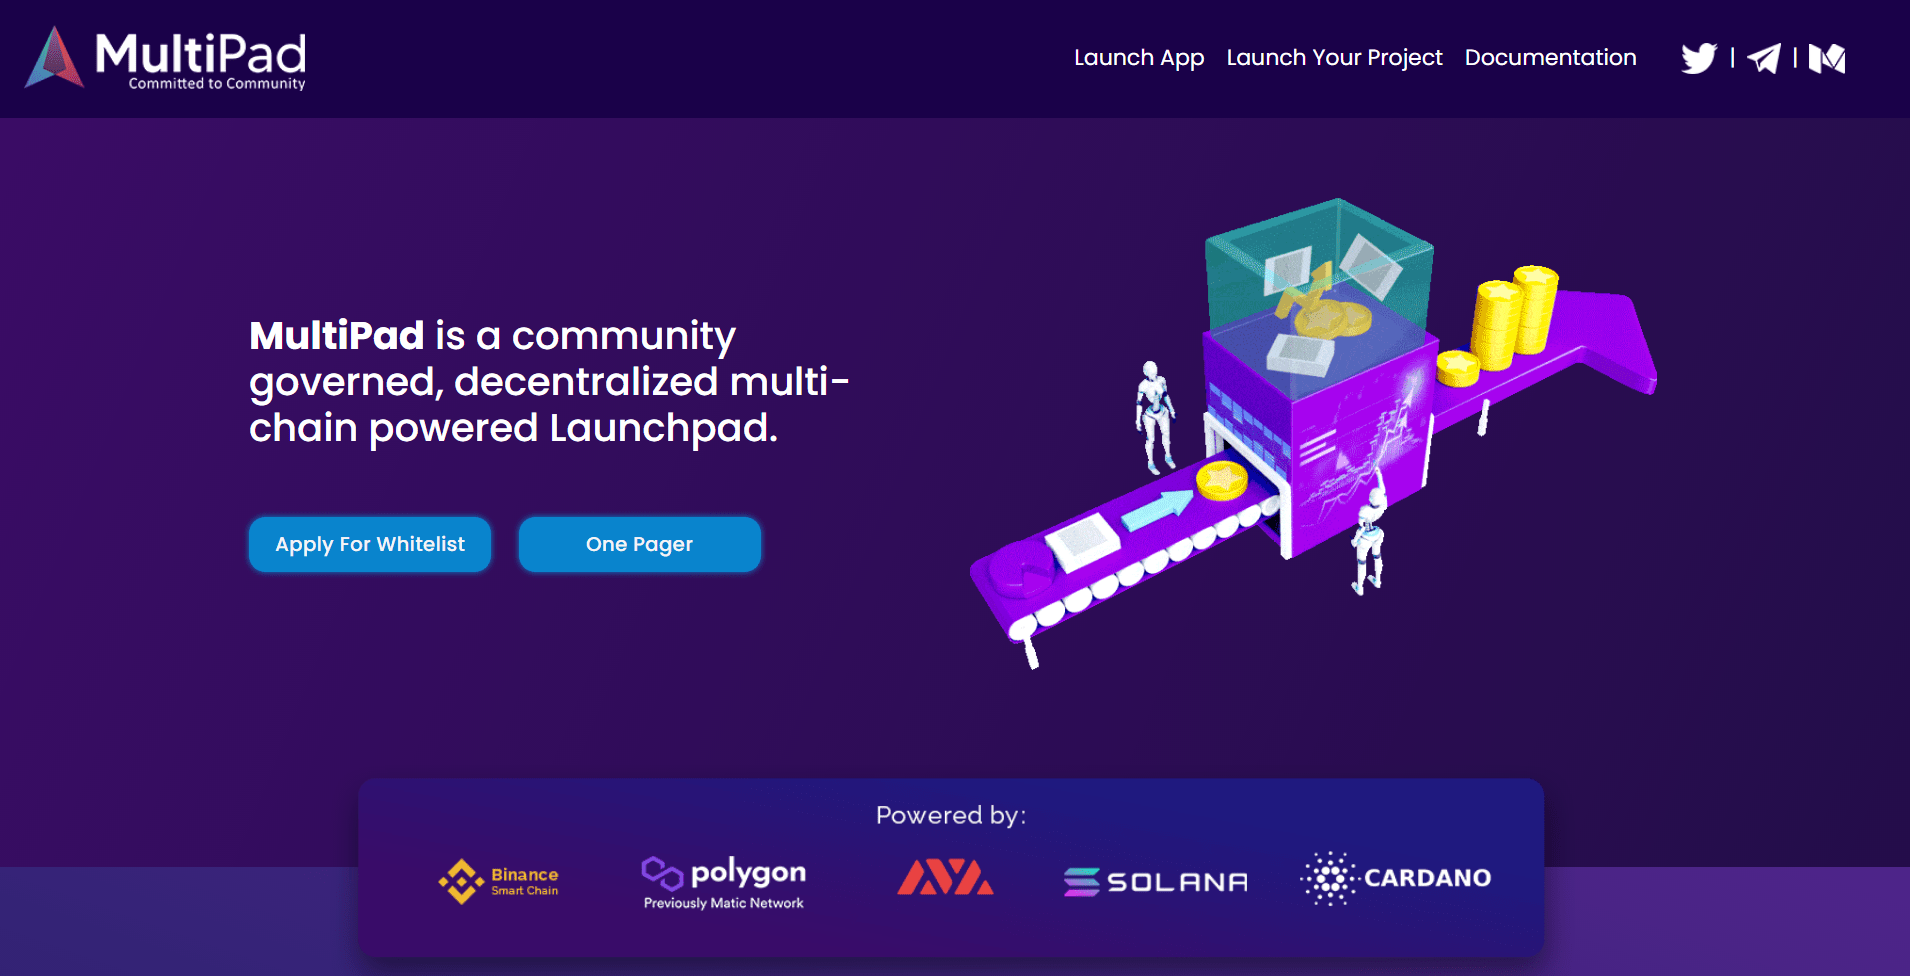This screenshot has height=976, width=1910.
Task: Click the Solana logo
Action: point(1156,881)
